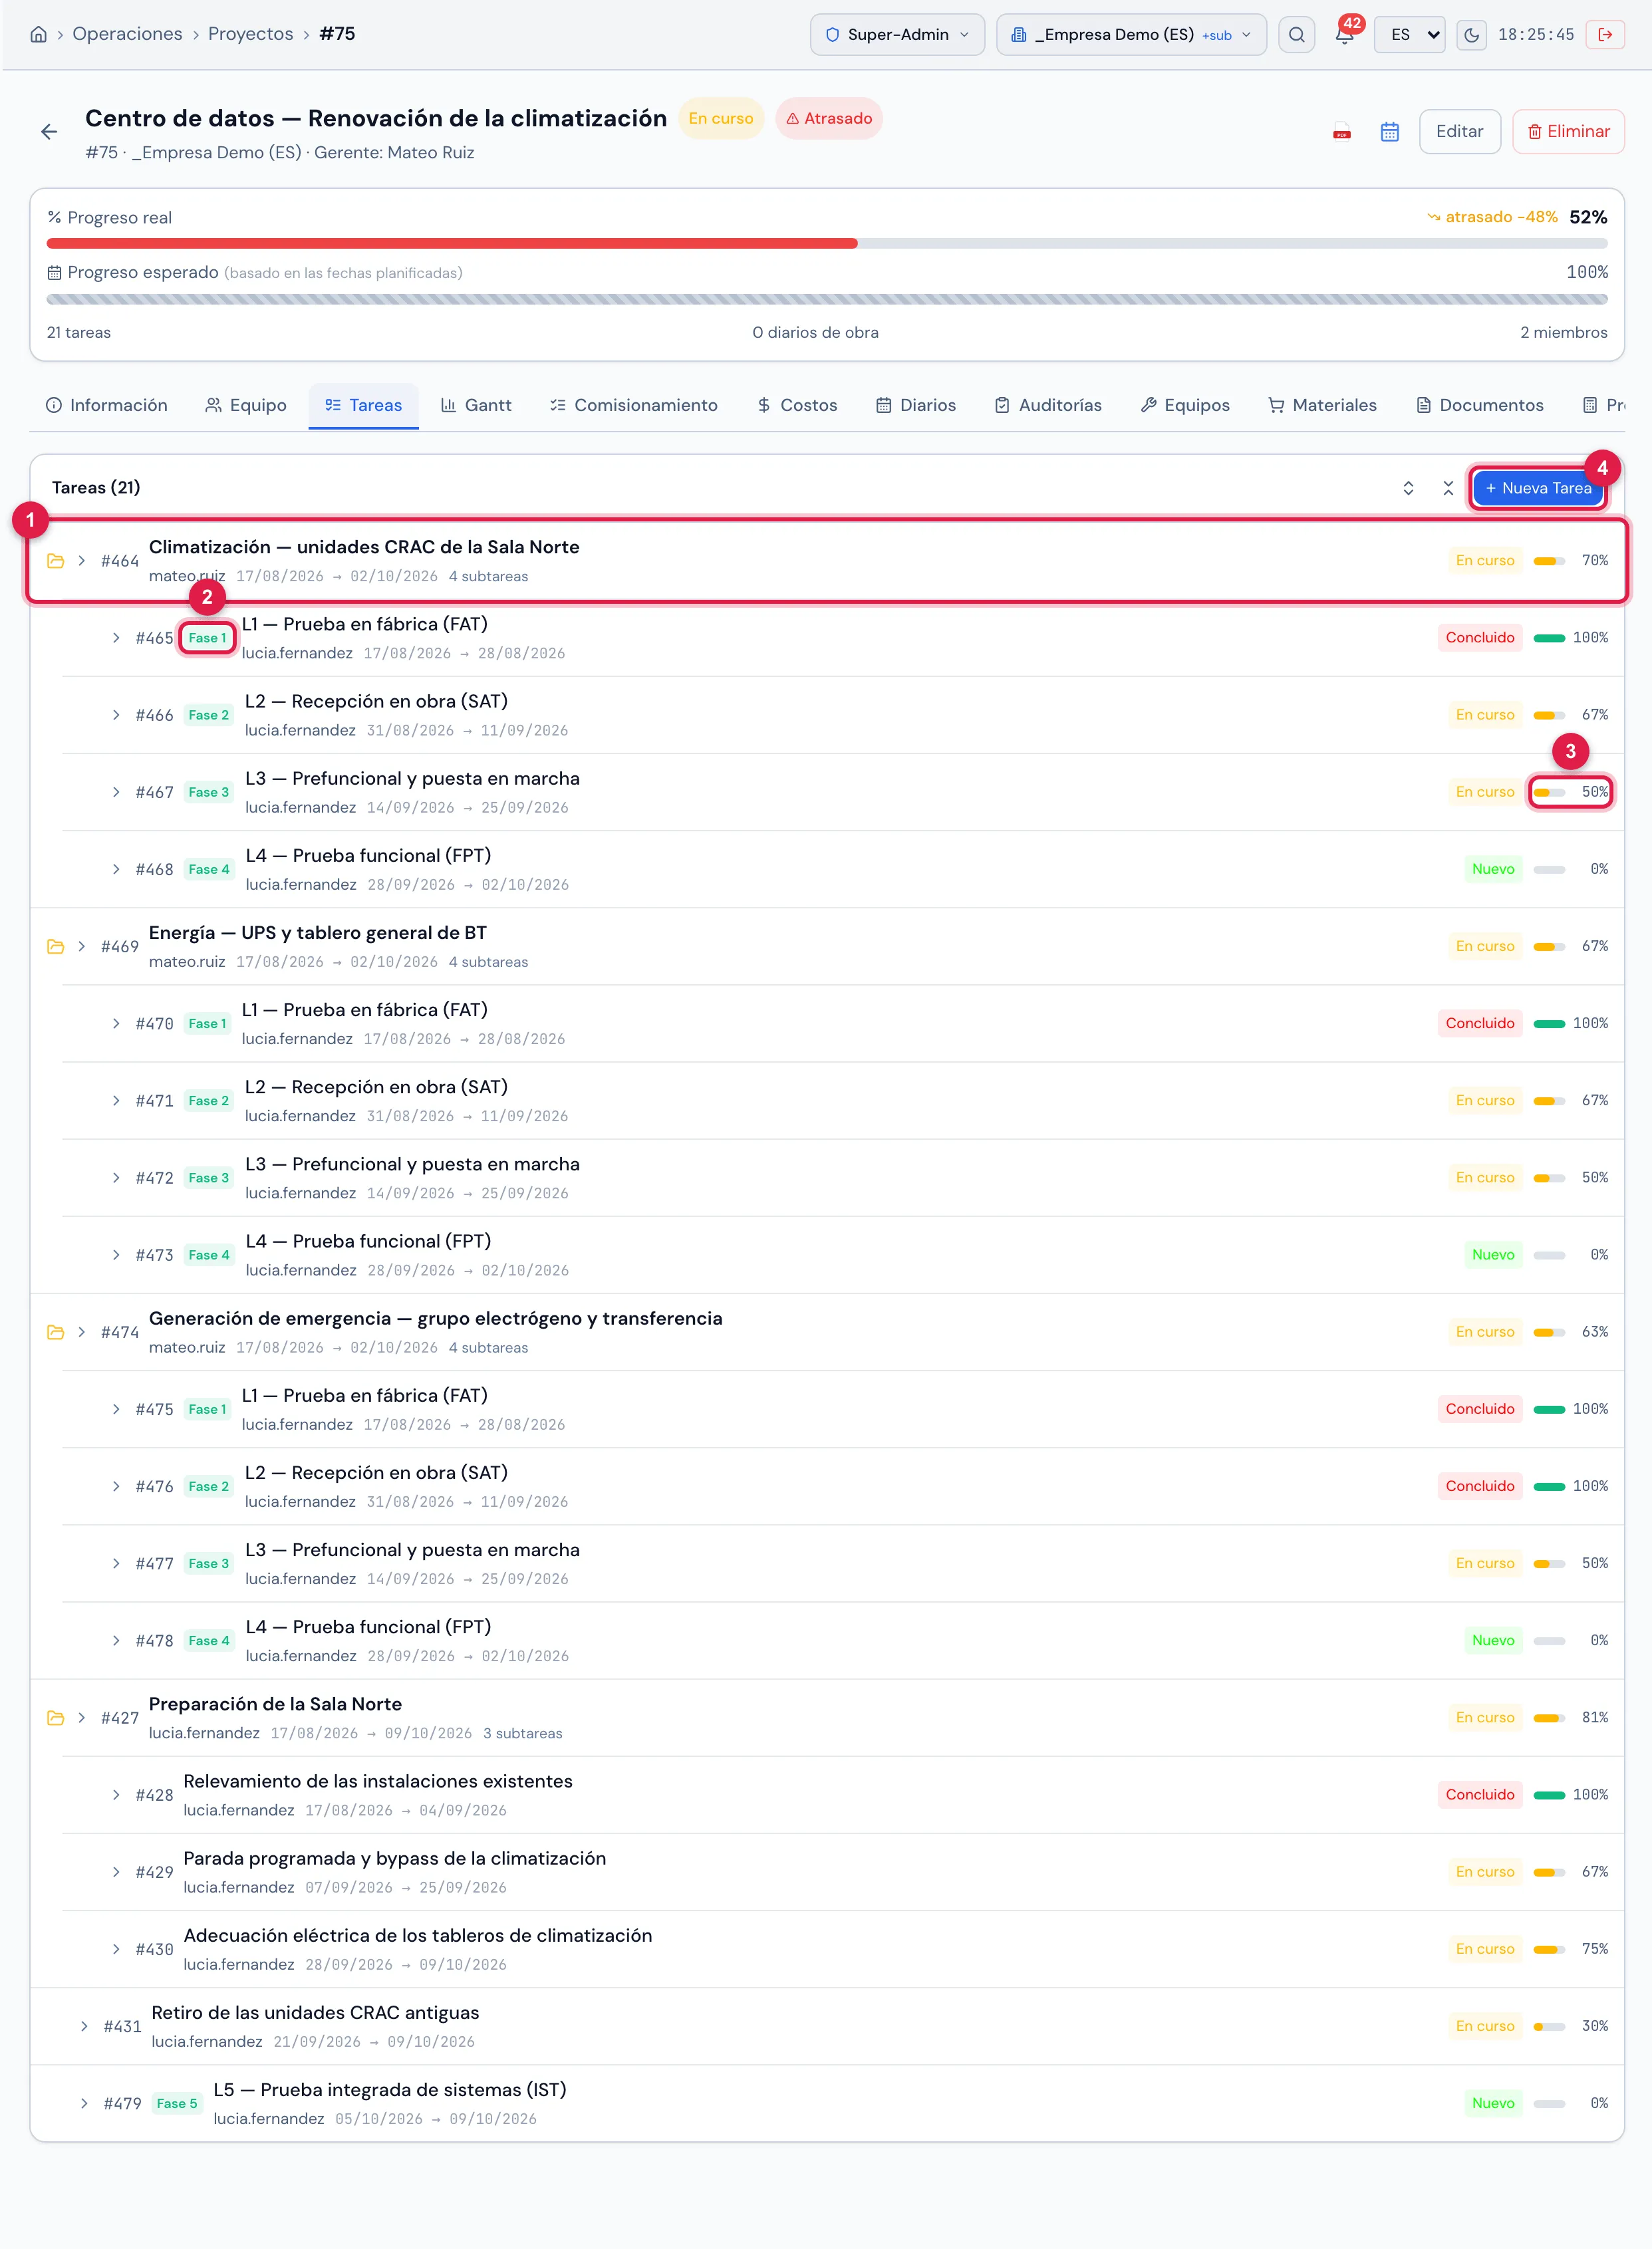This screenshot has width=1652, height=2249.
Task: Click folder icon of task #464
Action: pyautogui.click(x=56, y=561)
